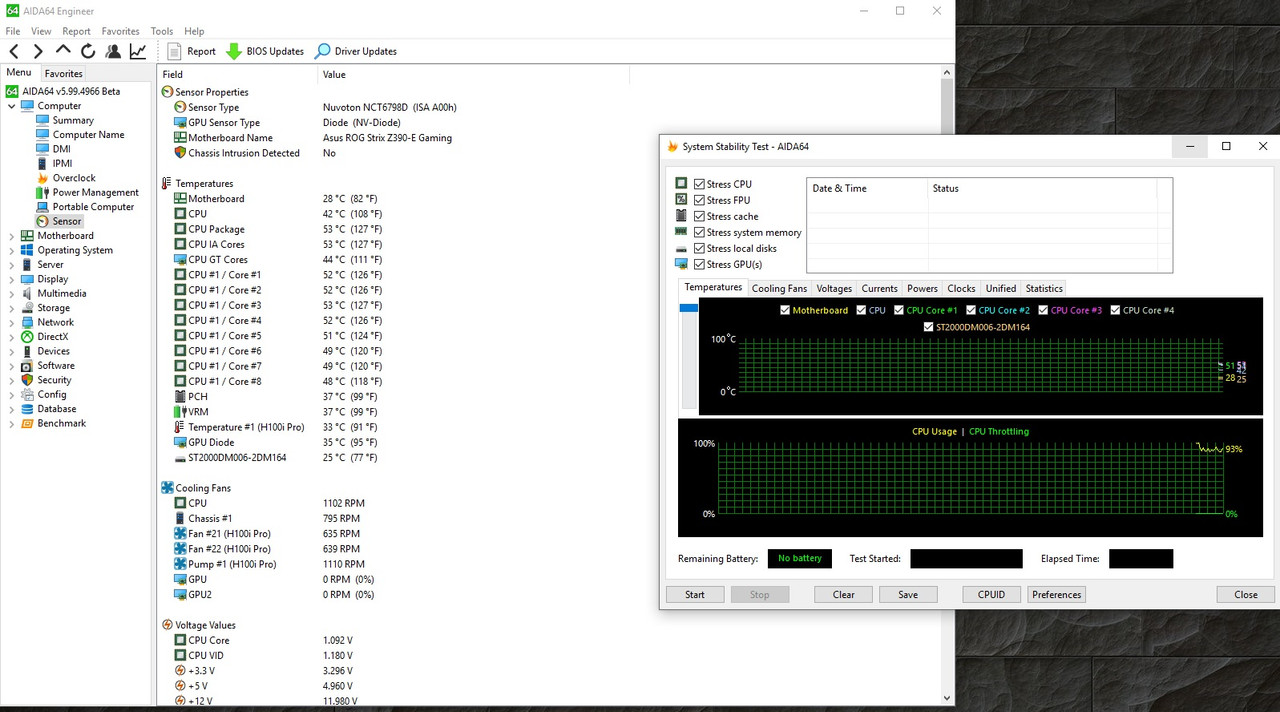Screen dimensions: 1280x712
Task: Select the Portable Computer tree item
Action: click(93, 207)
